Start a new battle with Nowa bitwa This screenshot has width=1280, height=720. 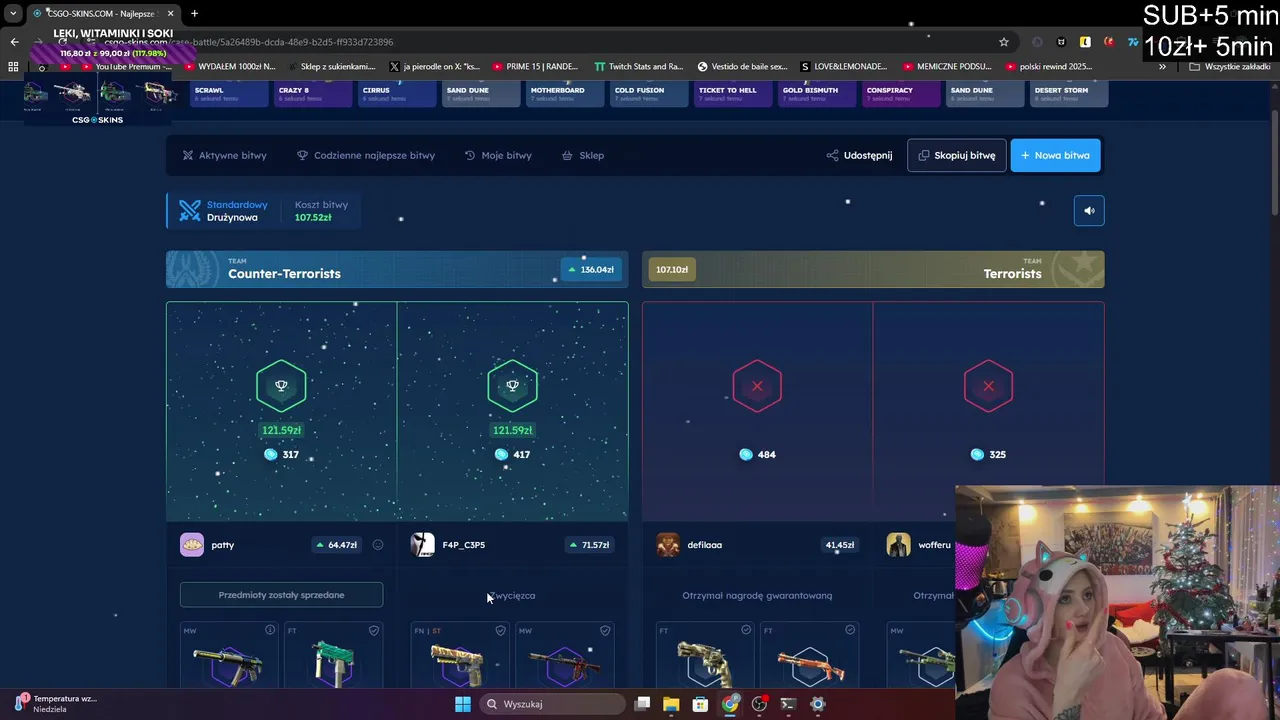pyautogui.click(x=1055, y=155)
